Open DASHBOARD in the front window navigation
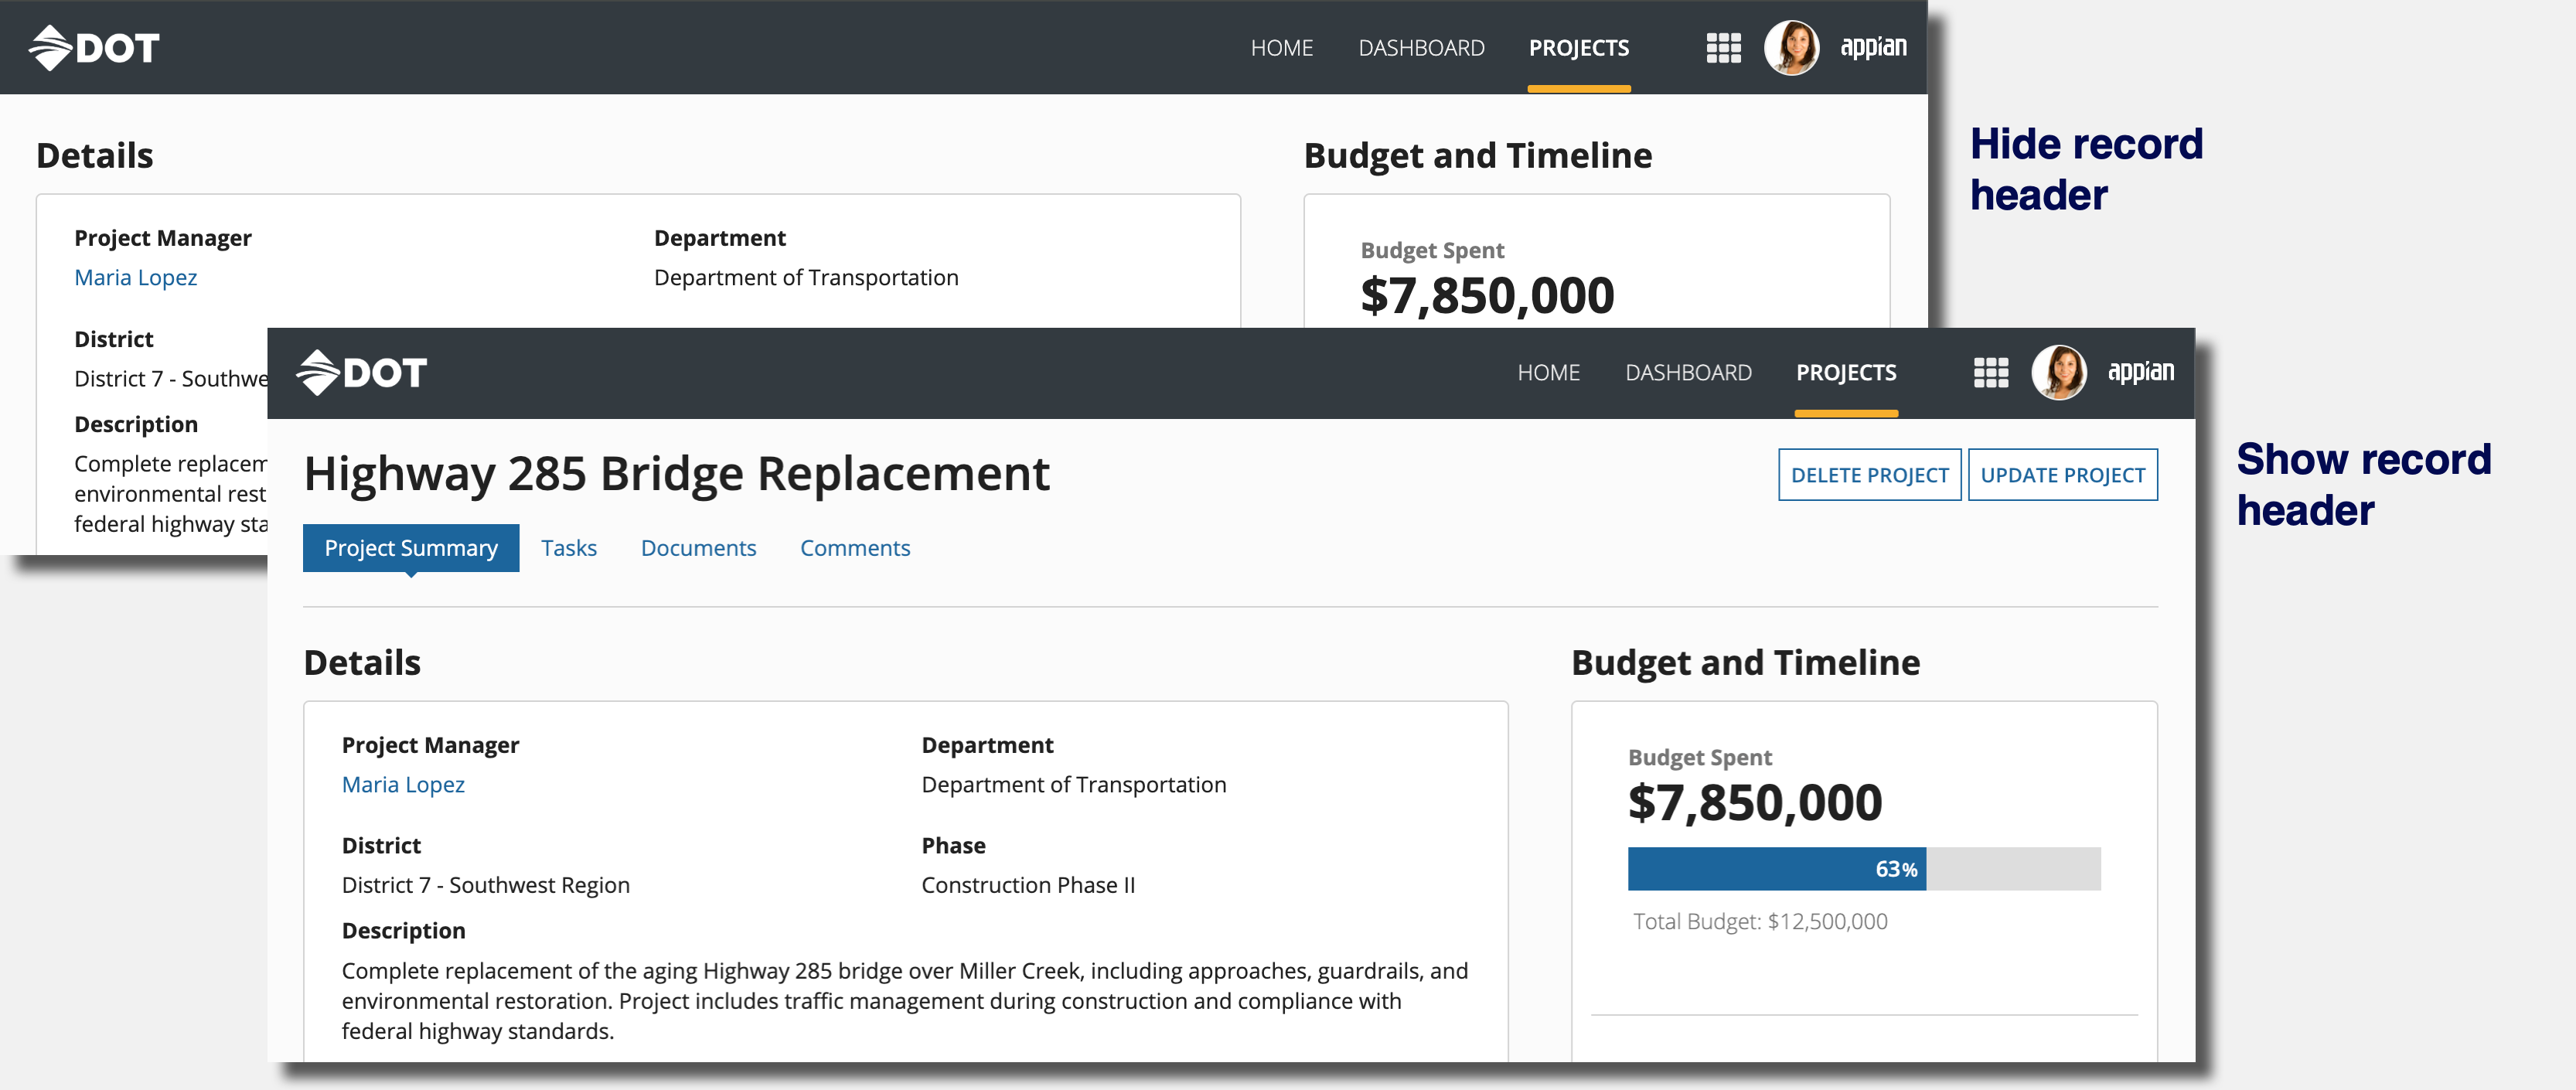Image resolution: width=2576 pixels, height=1090 pixels. (1688, 373)
